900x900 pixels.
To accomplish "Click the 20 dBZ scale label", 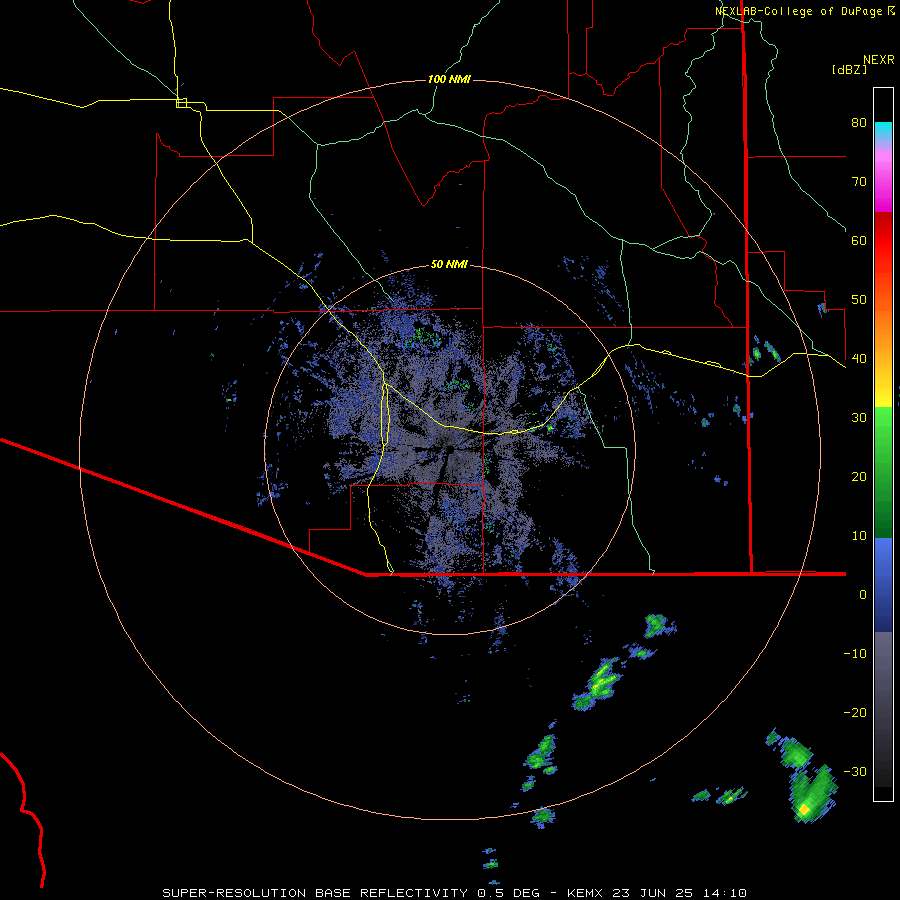I will point(859,477).
